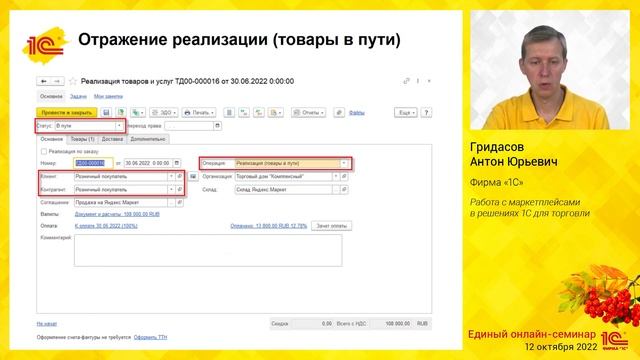Open calendar for Переход права date
The width and height of the screenshot is (640, 360).
(218, 126)
